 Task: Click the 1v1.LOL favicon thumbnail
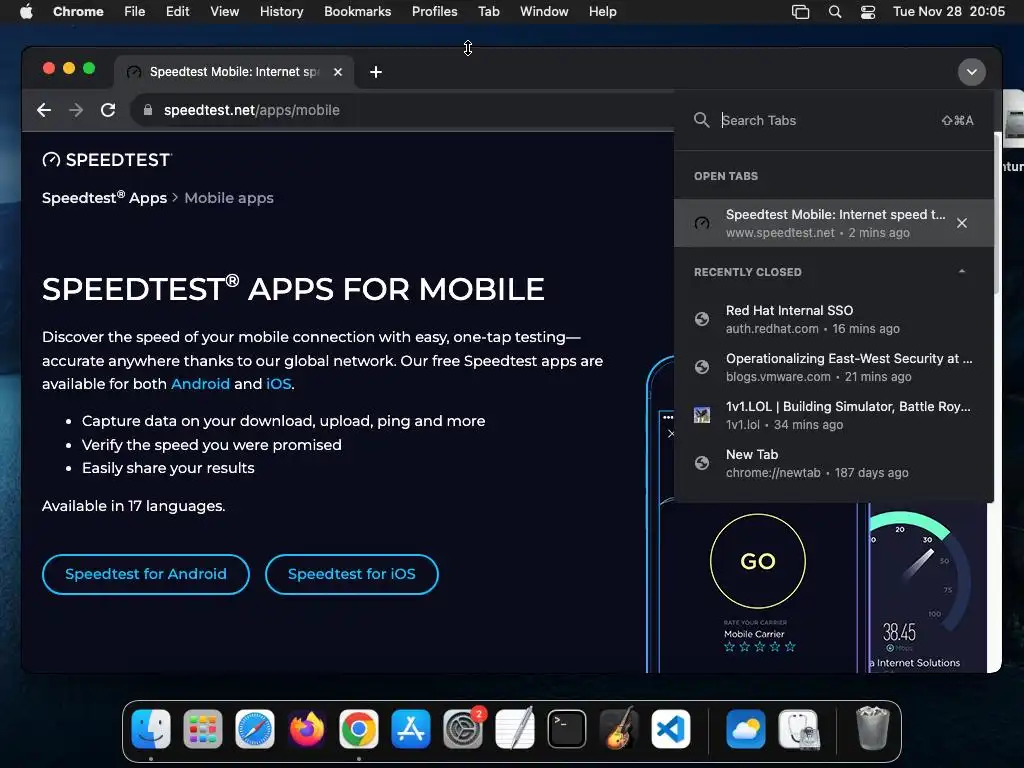tap(701, 415)
